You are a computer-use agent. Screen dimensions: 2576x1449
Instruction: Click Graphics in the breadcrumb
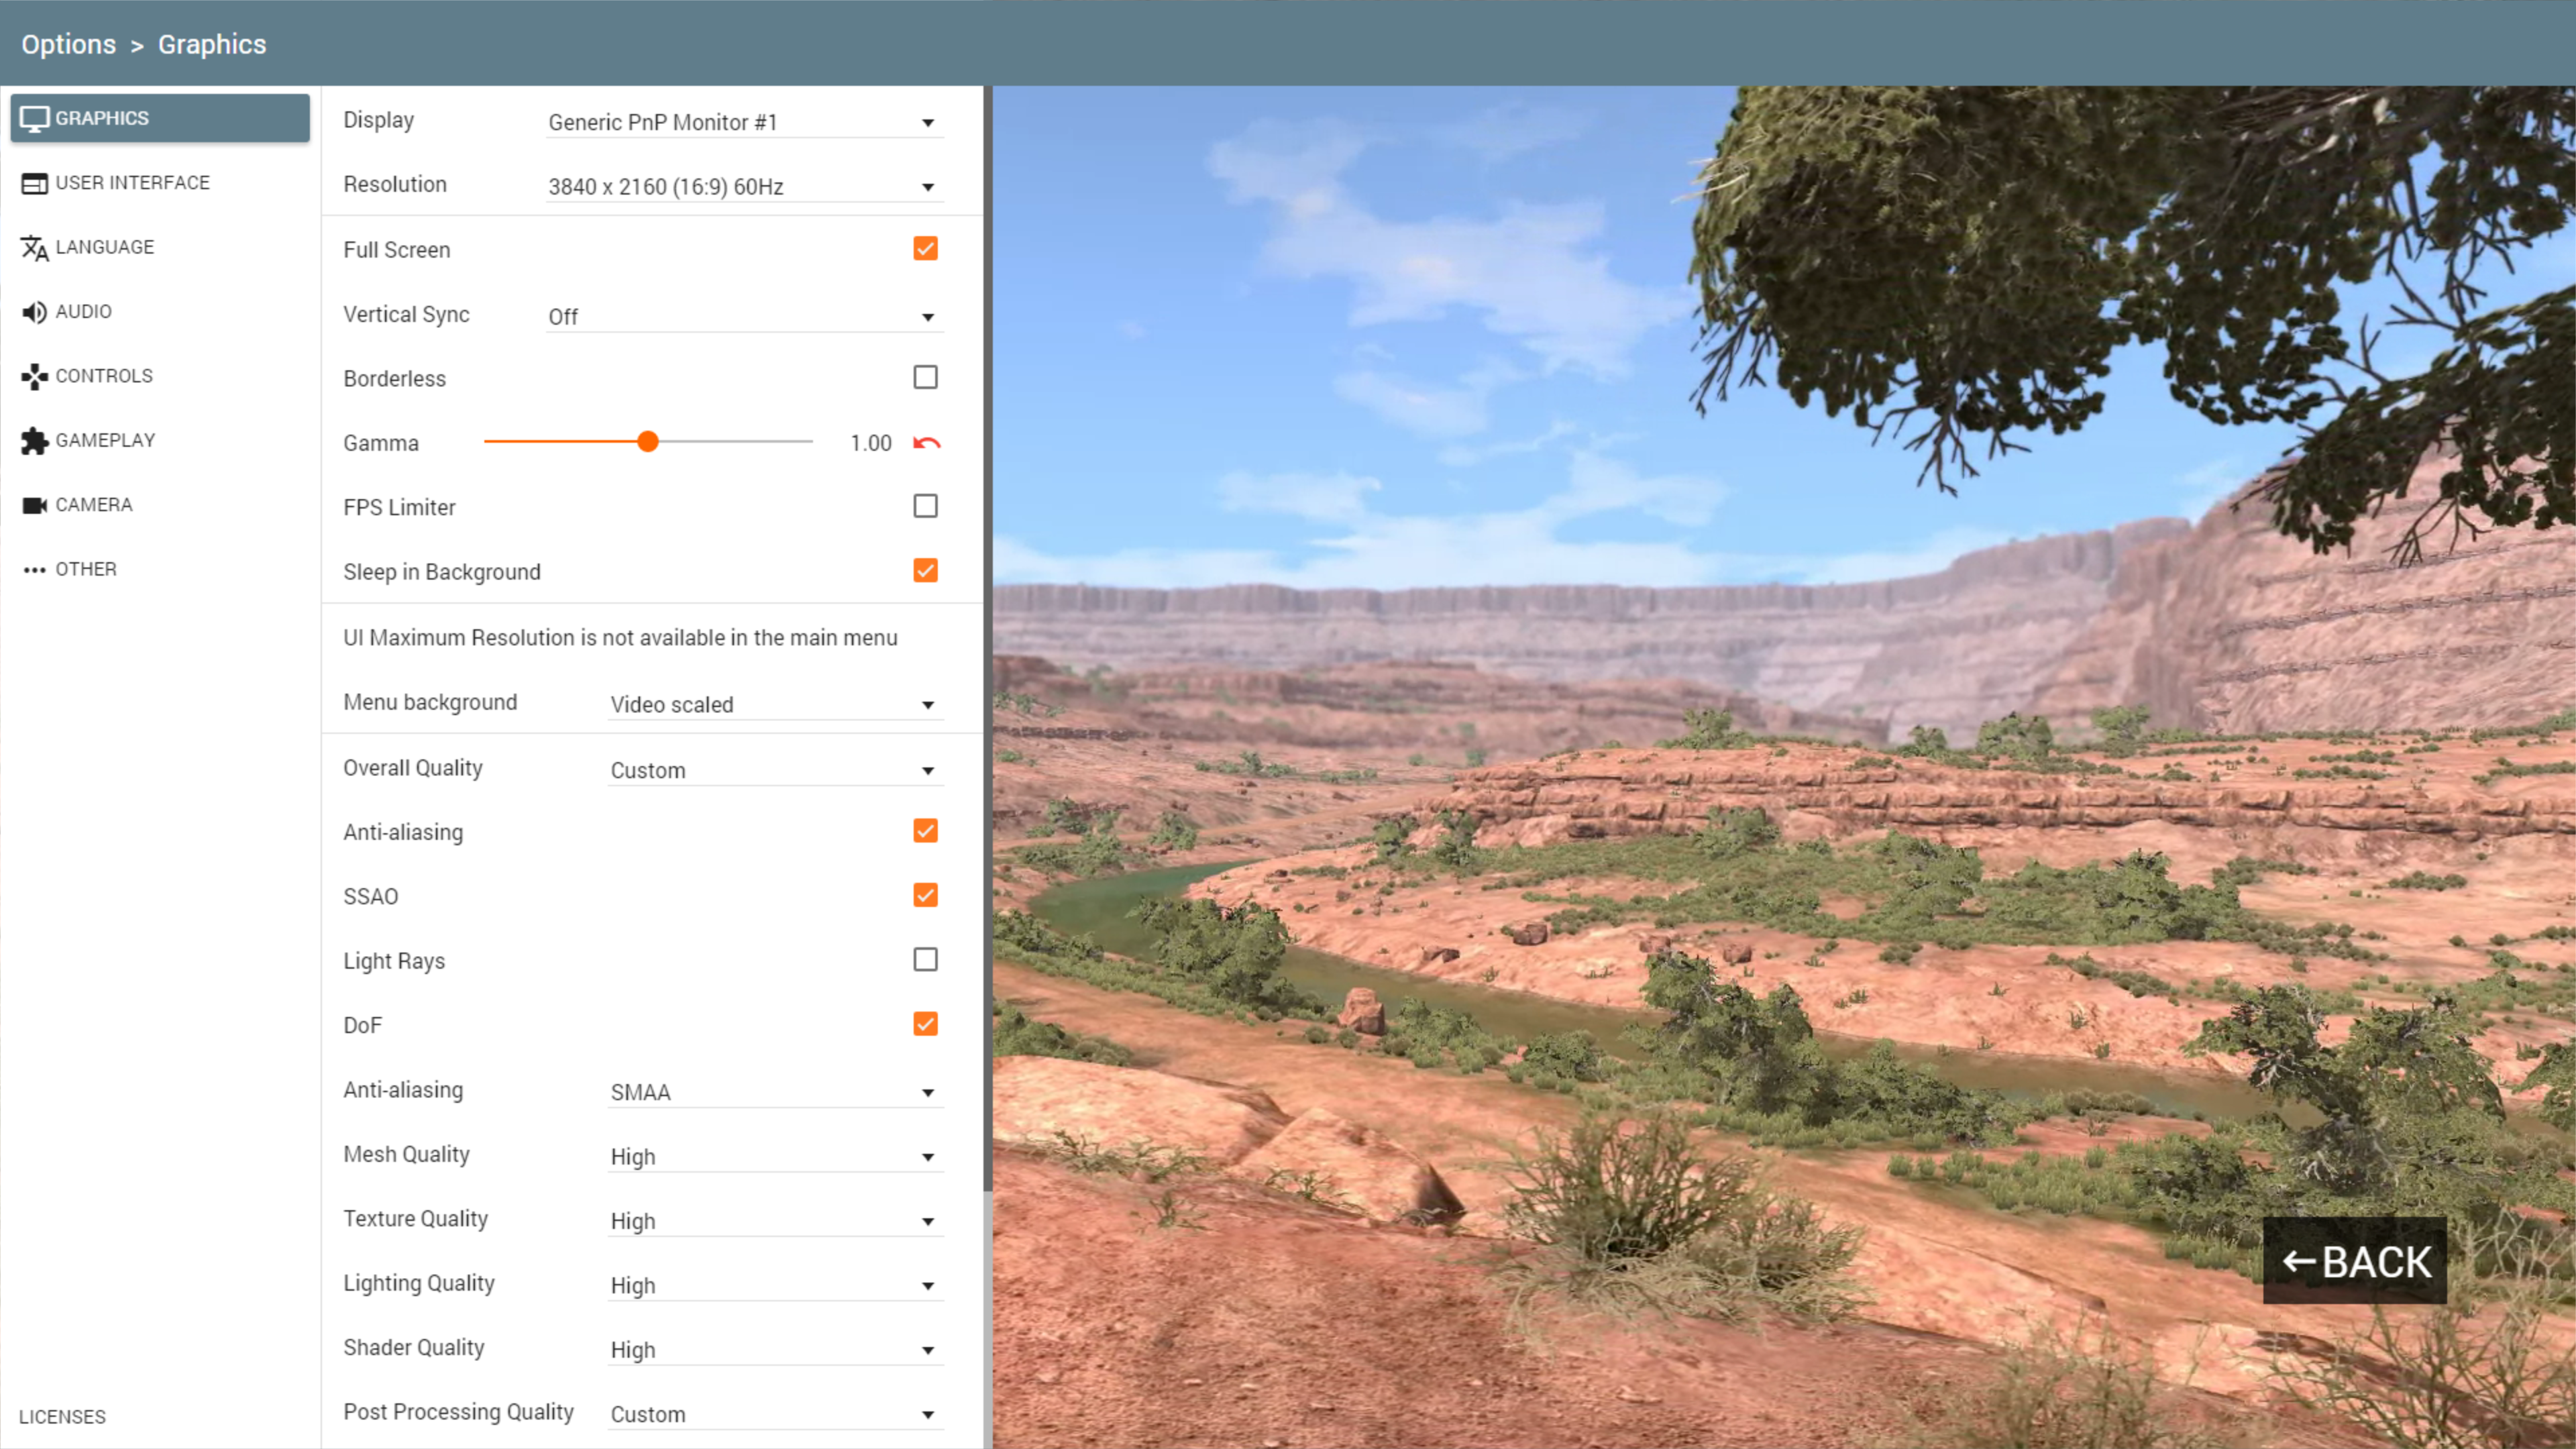tap(212, 44)
